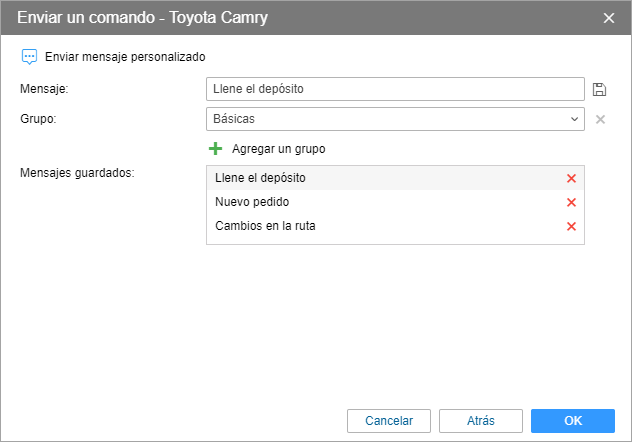Click the 'Mensajes guardados:' label

(77, 172)
